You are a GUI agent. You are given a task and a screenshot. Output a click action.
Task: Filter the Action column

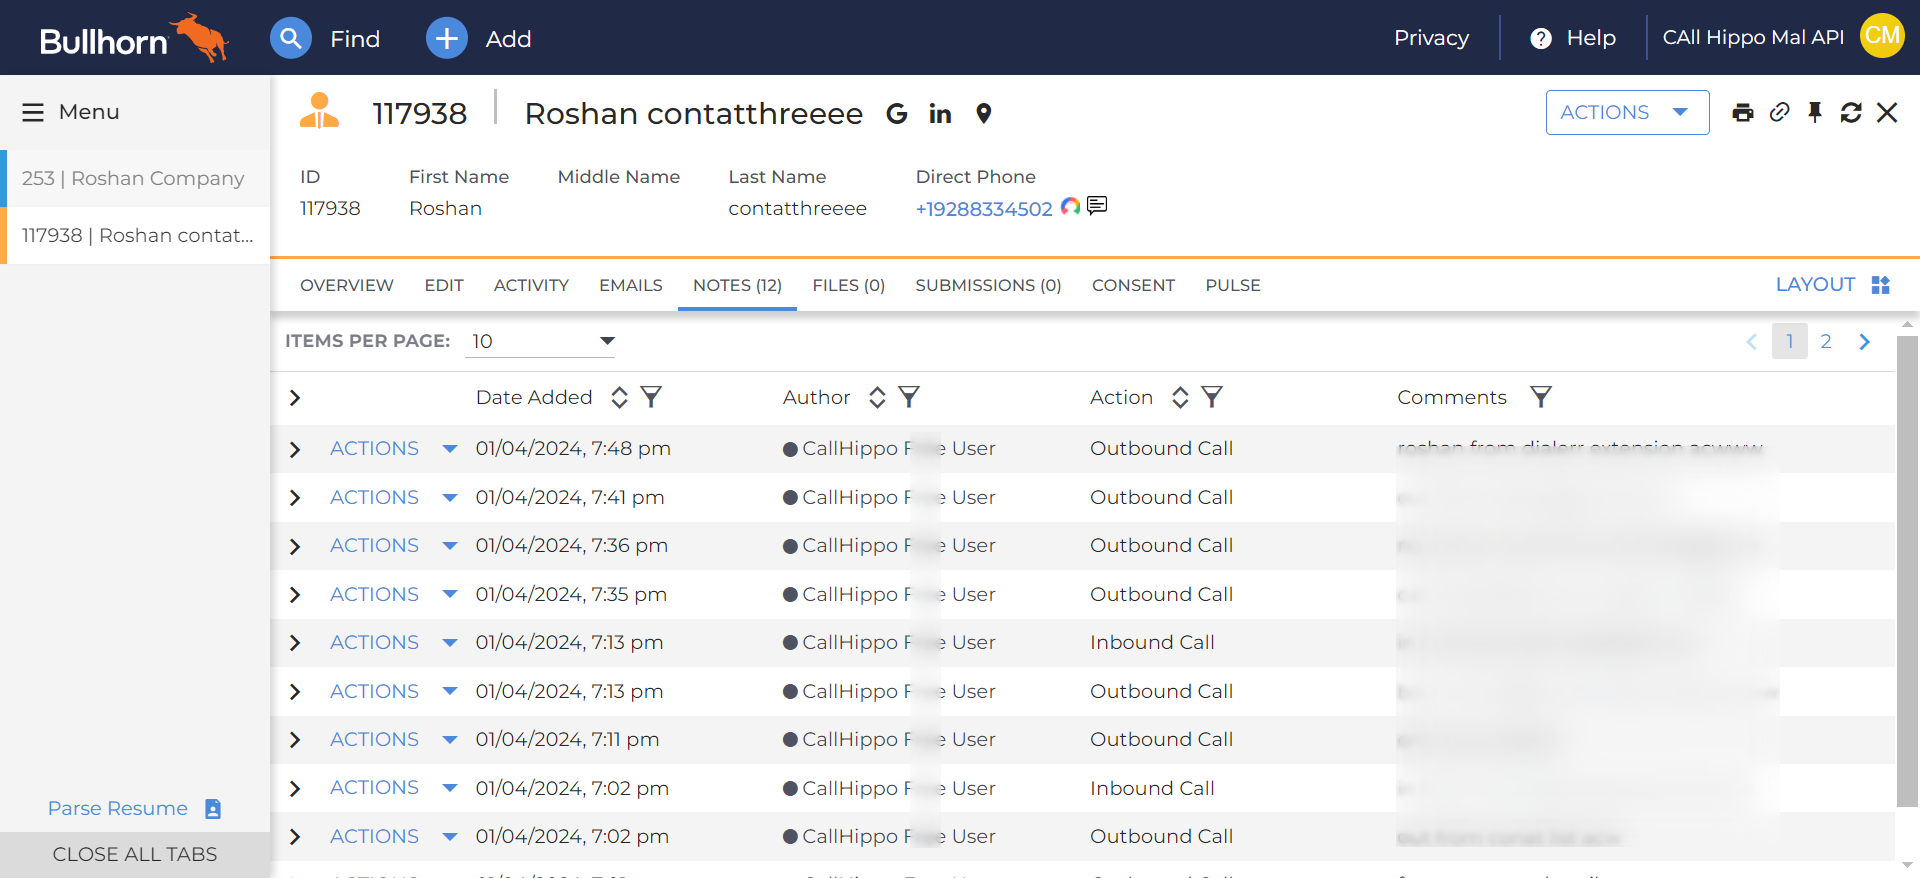(x=1212, y=397)
